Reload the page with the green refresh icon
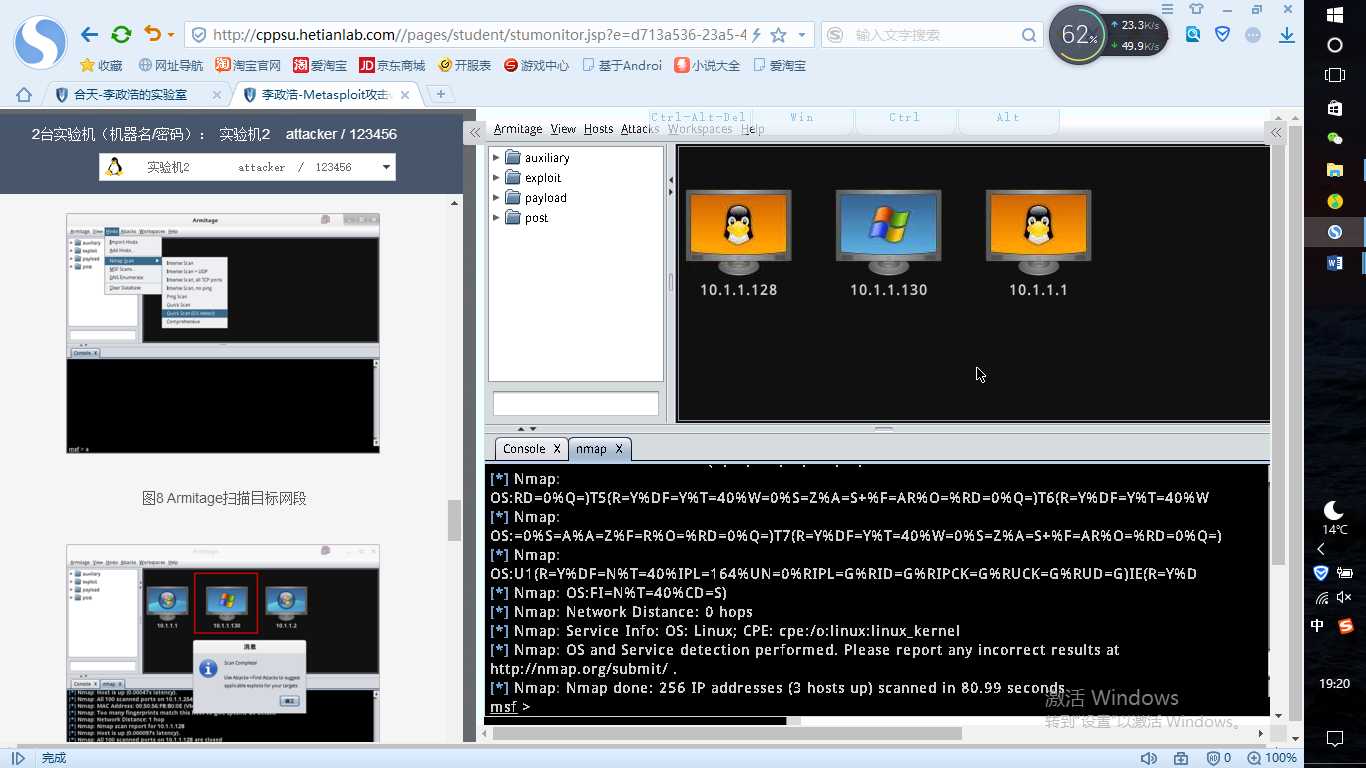 (x=121, y=35)
